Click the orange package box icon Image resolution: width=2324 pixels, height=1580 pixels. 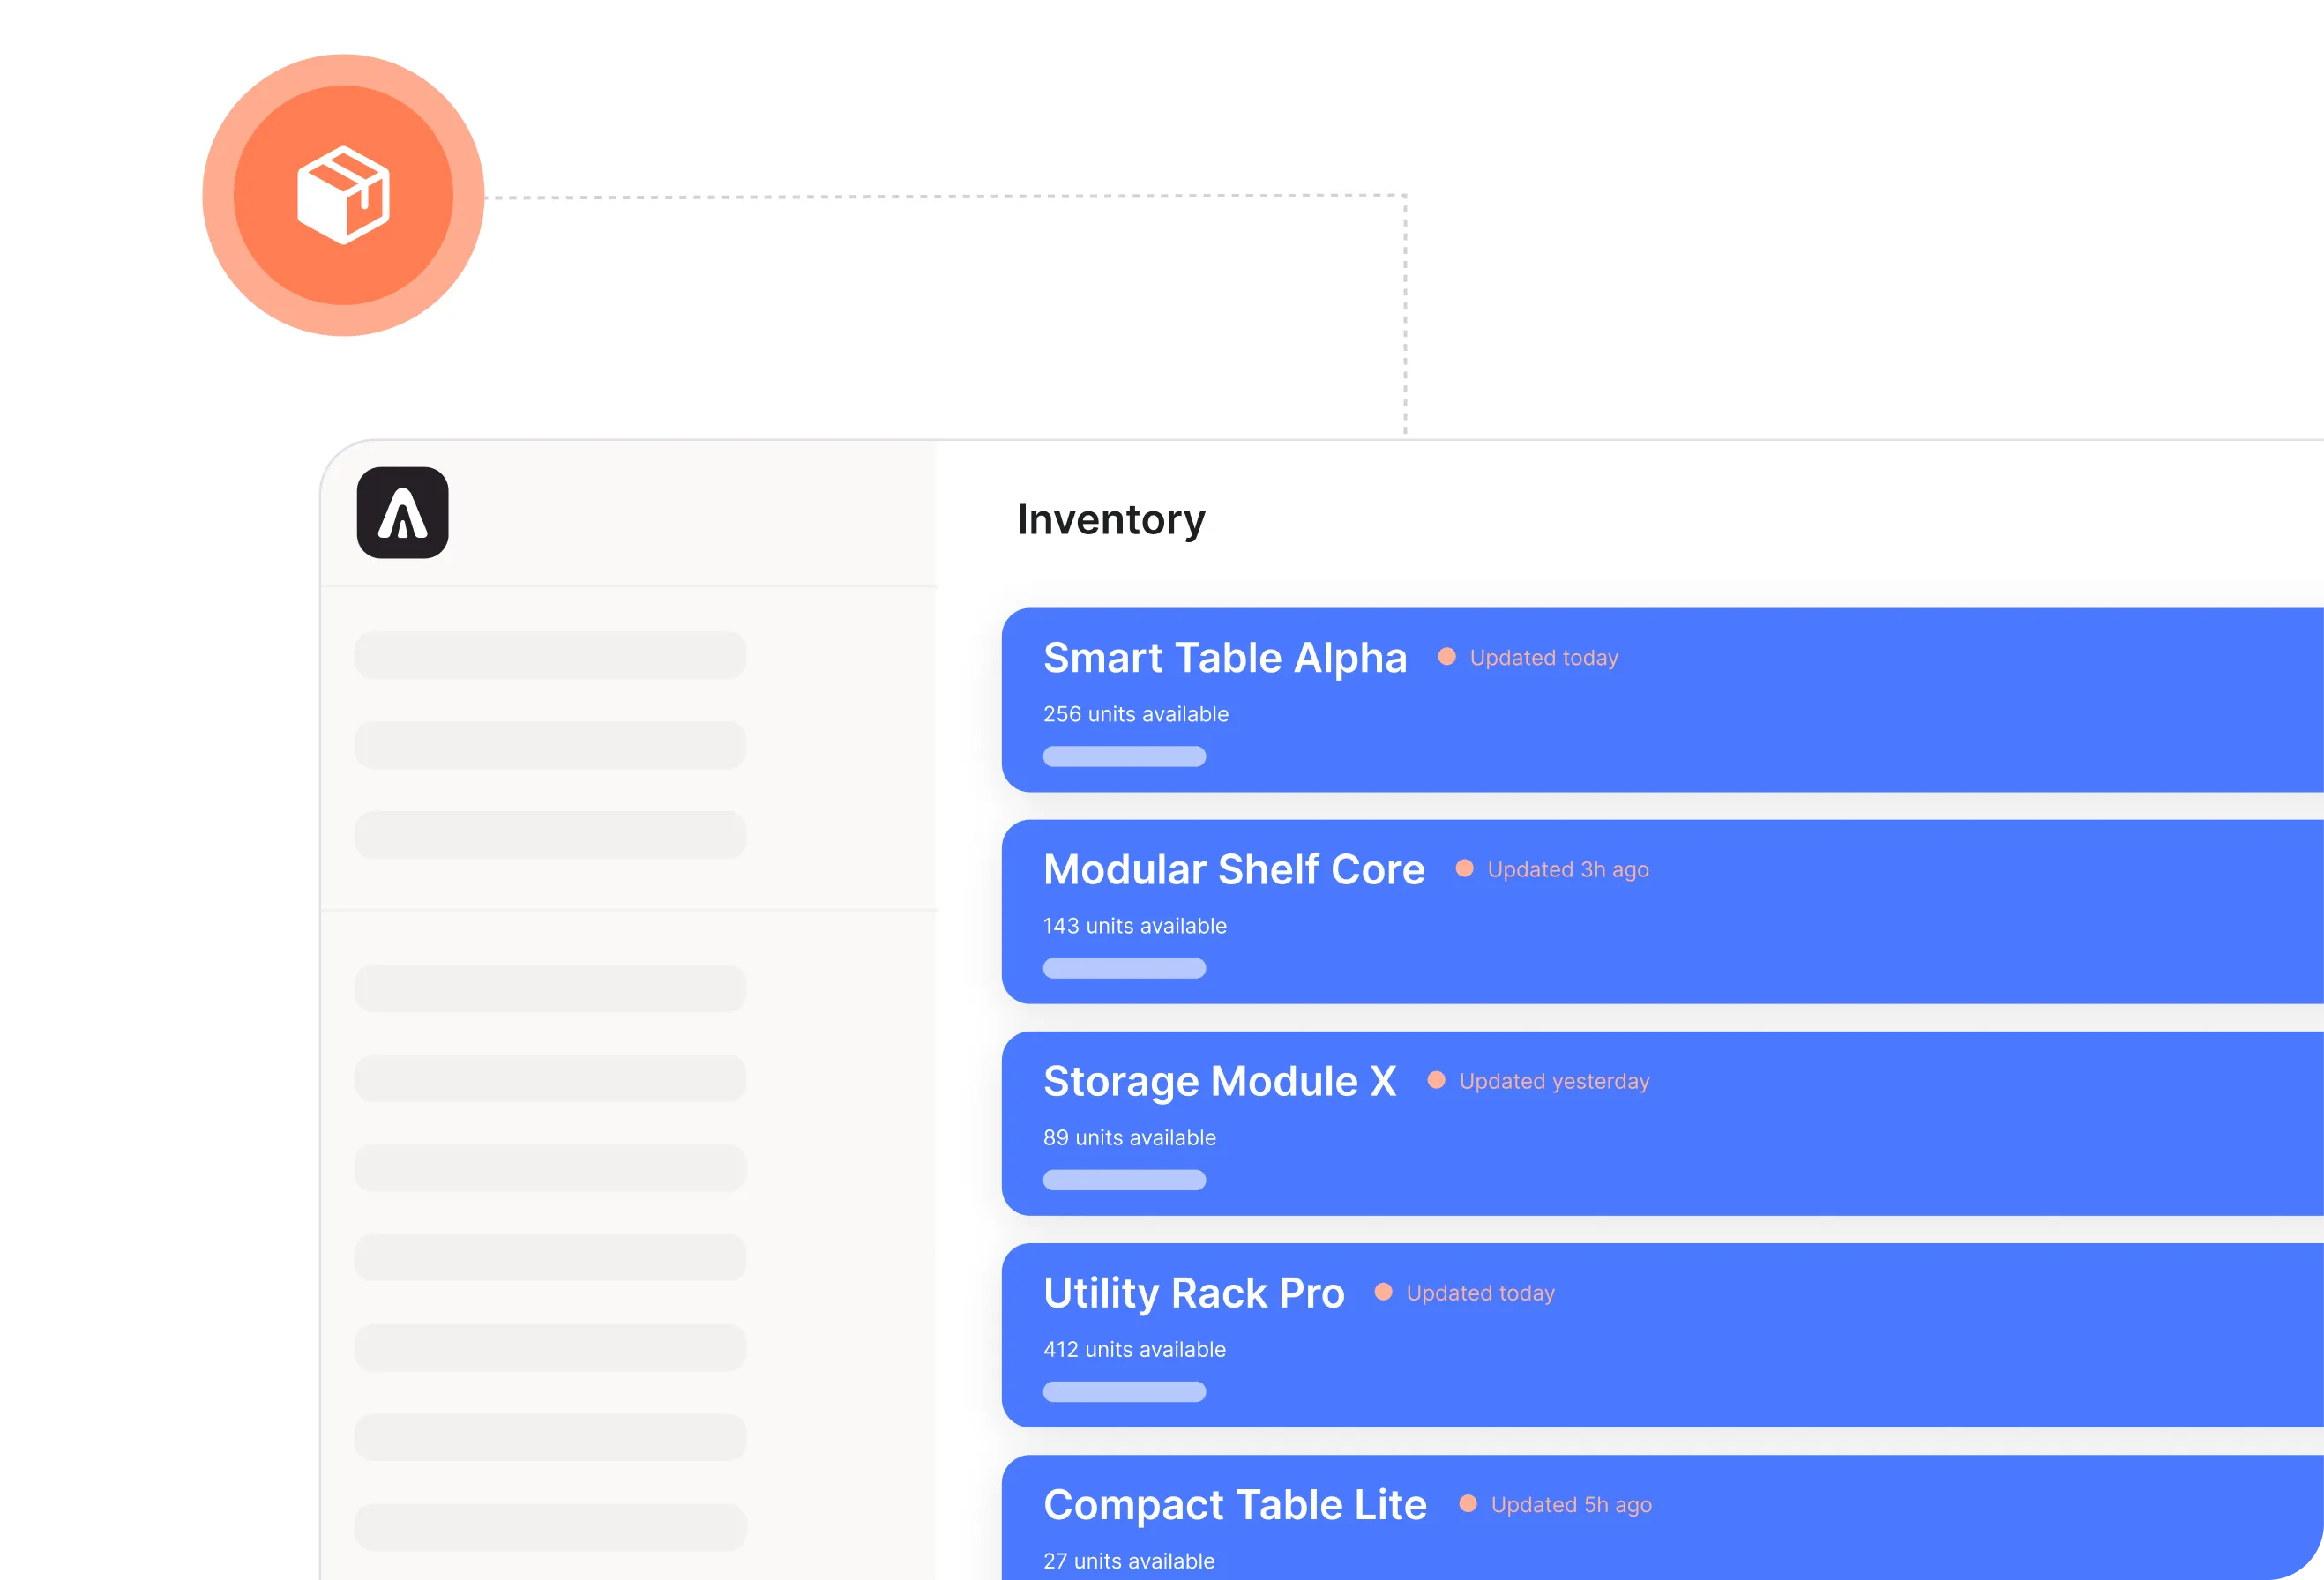click(x=343, y=195)
